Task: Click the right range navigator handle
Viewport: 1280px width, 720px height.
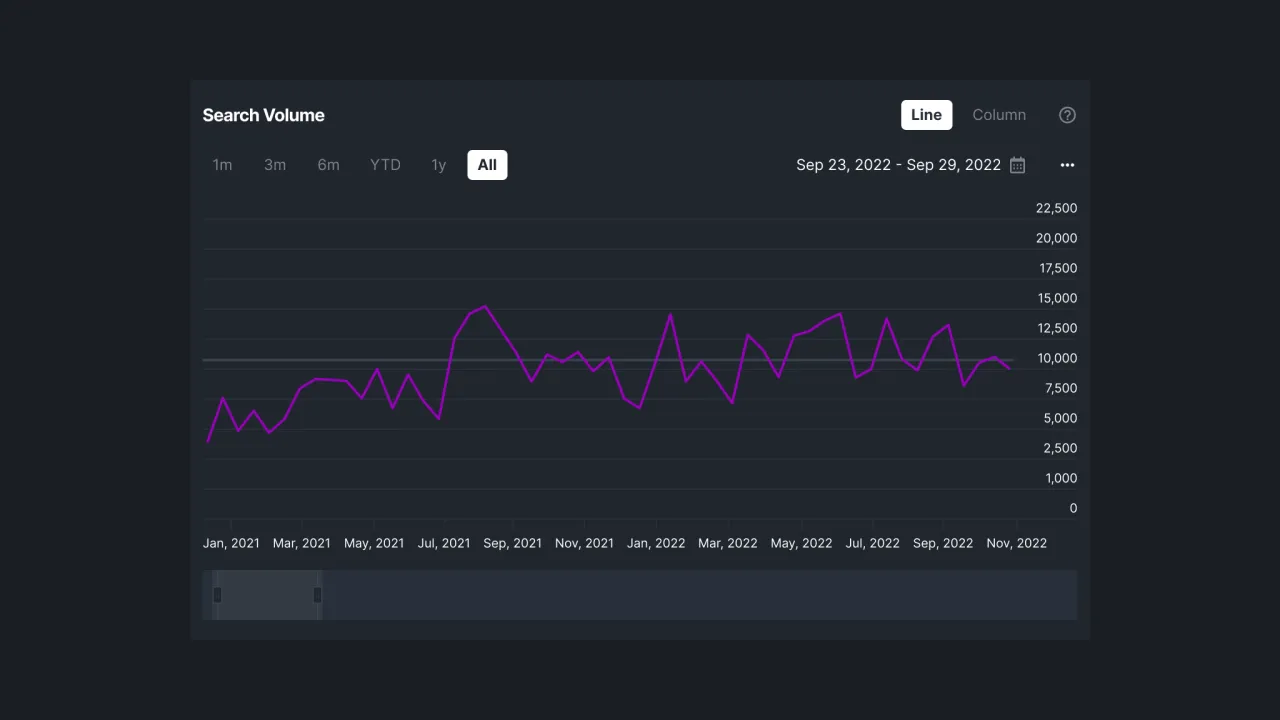Action: (317, 595)
